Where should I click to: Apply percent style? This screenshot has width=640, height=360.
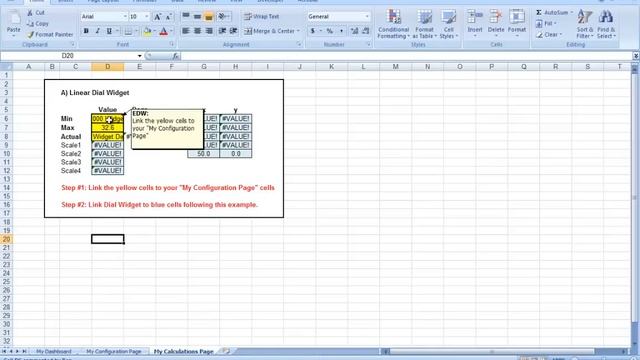[329, 31]
